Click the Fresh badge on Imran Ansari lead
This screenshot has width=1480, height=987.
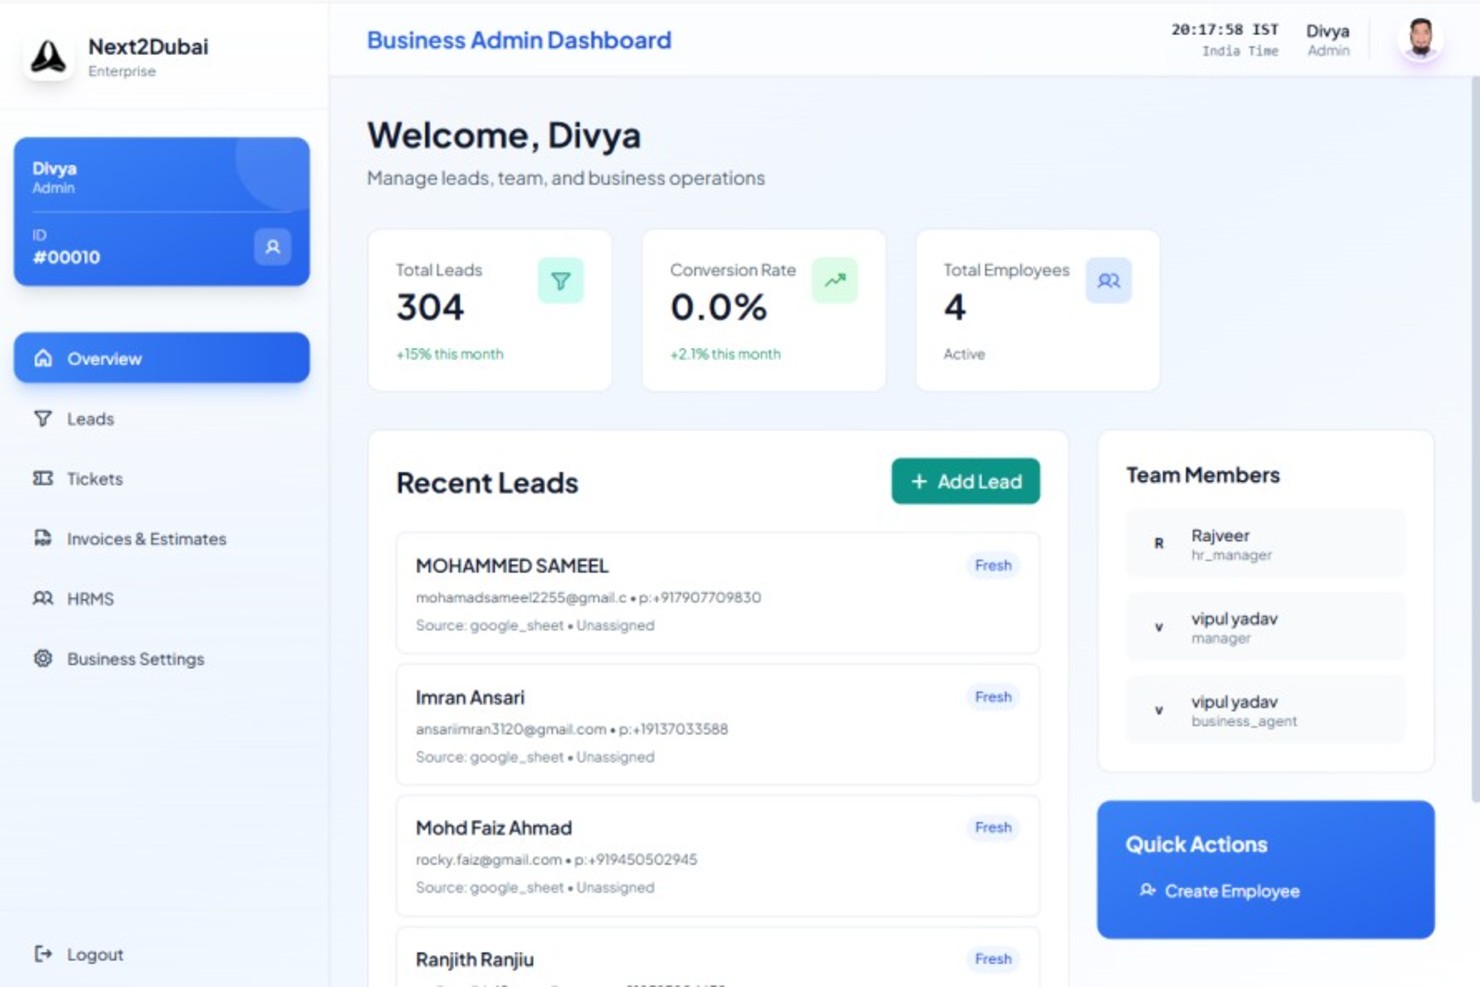tap(993, 697)
